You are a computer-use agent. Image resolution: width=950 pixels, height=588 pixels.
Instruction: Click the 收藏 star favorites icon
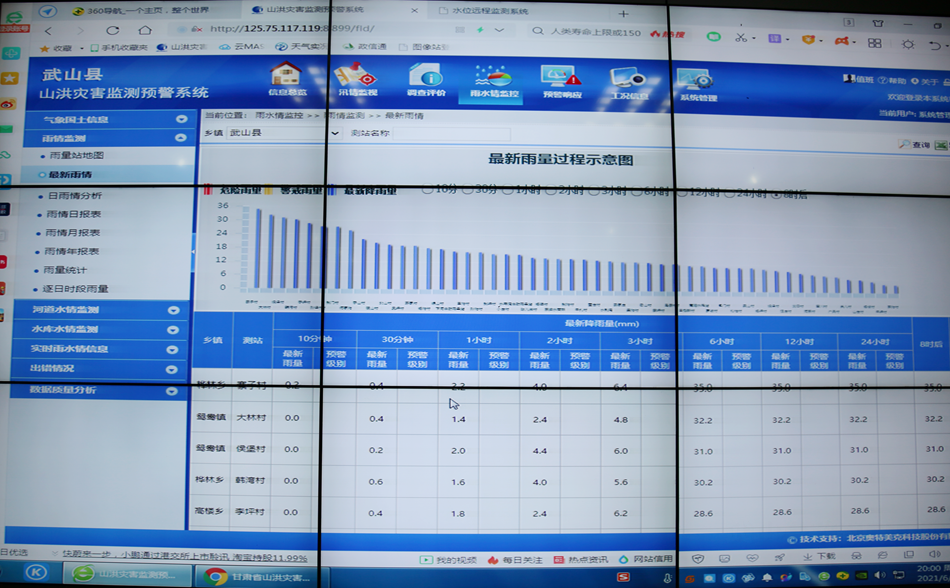pyautogui.click(x=44, y=48)
